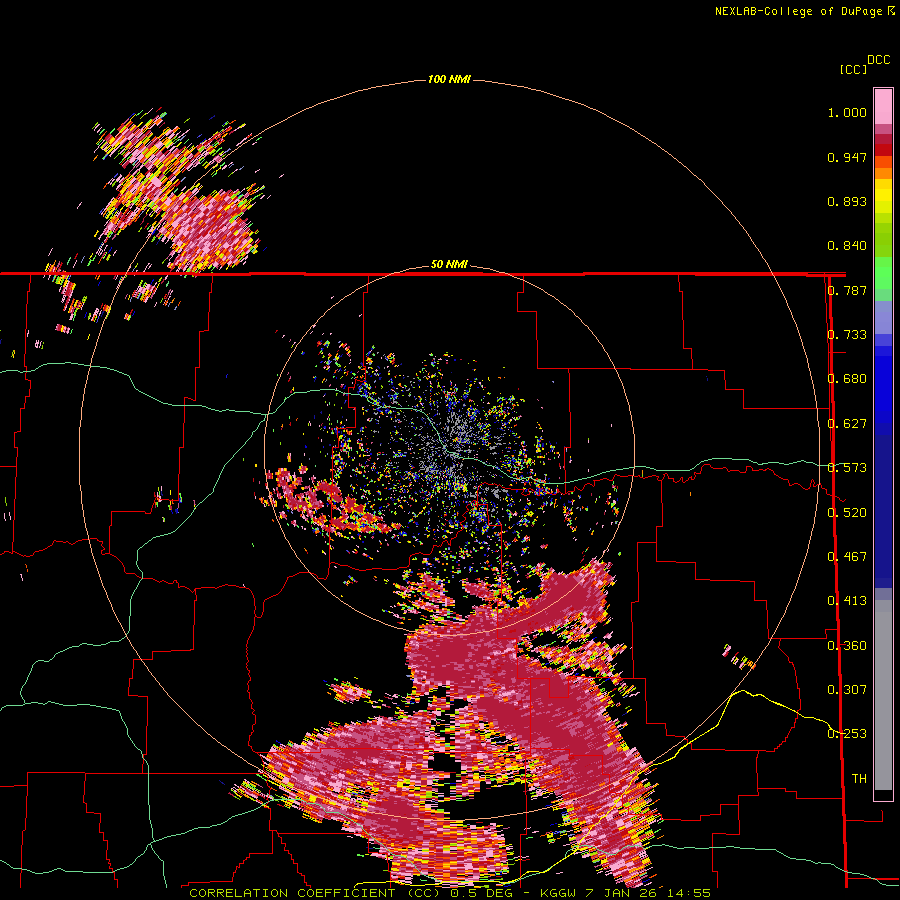Select the 0.893 scale value
Screen dimensions: 900x900
847,201
